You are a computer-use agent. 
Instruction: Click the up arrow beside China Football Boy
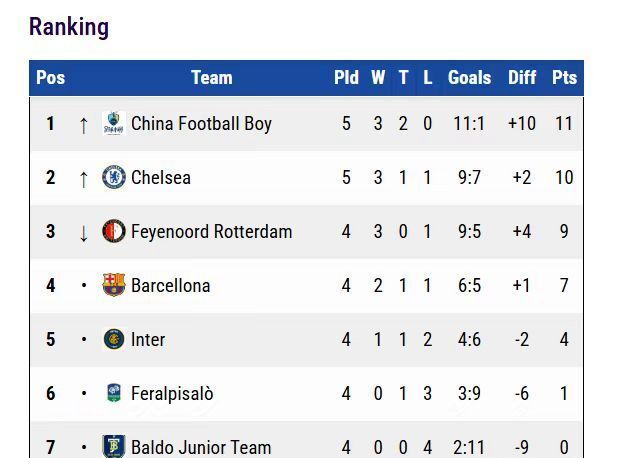click(84, 125)
